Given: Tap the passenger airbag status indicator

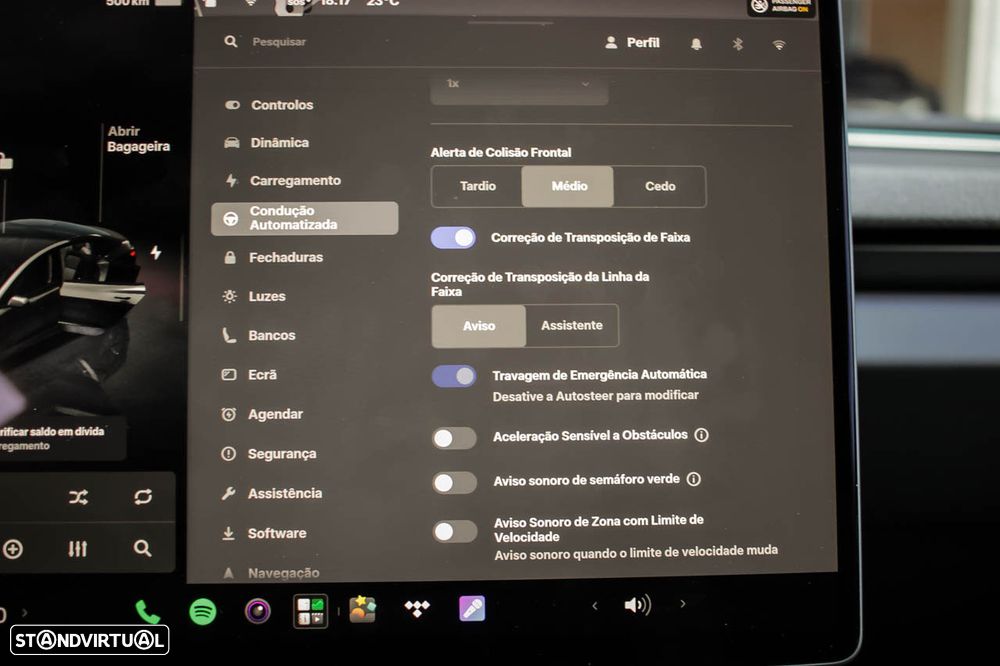Looking at the screenshot, I should (781, 8).
